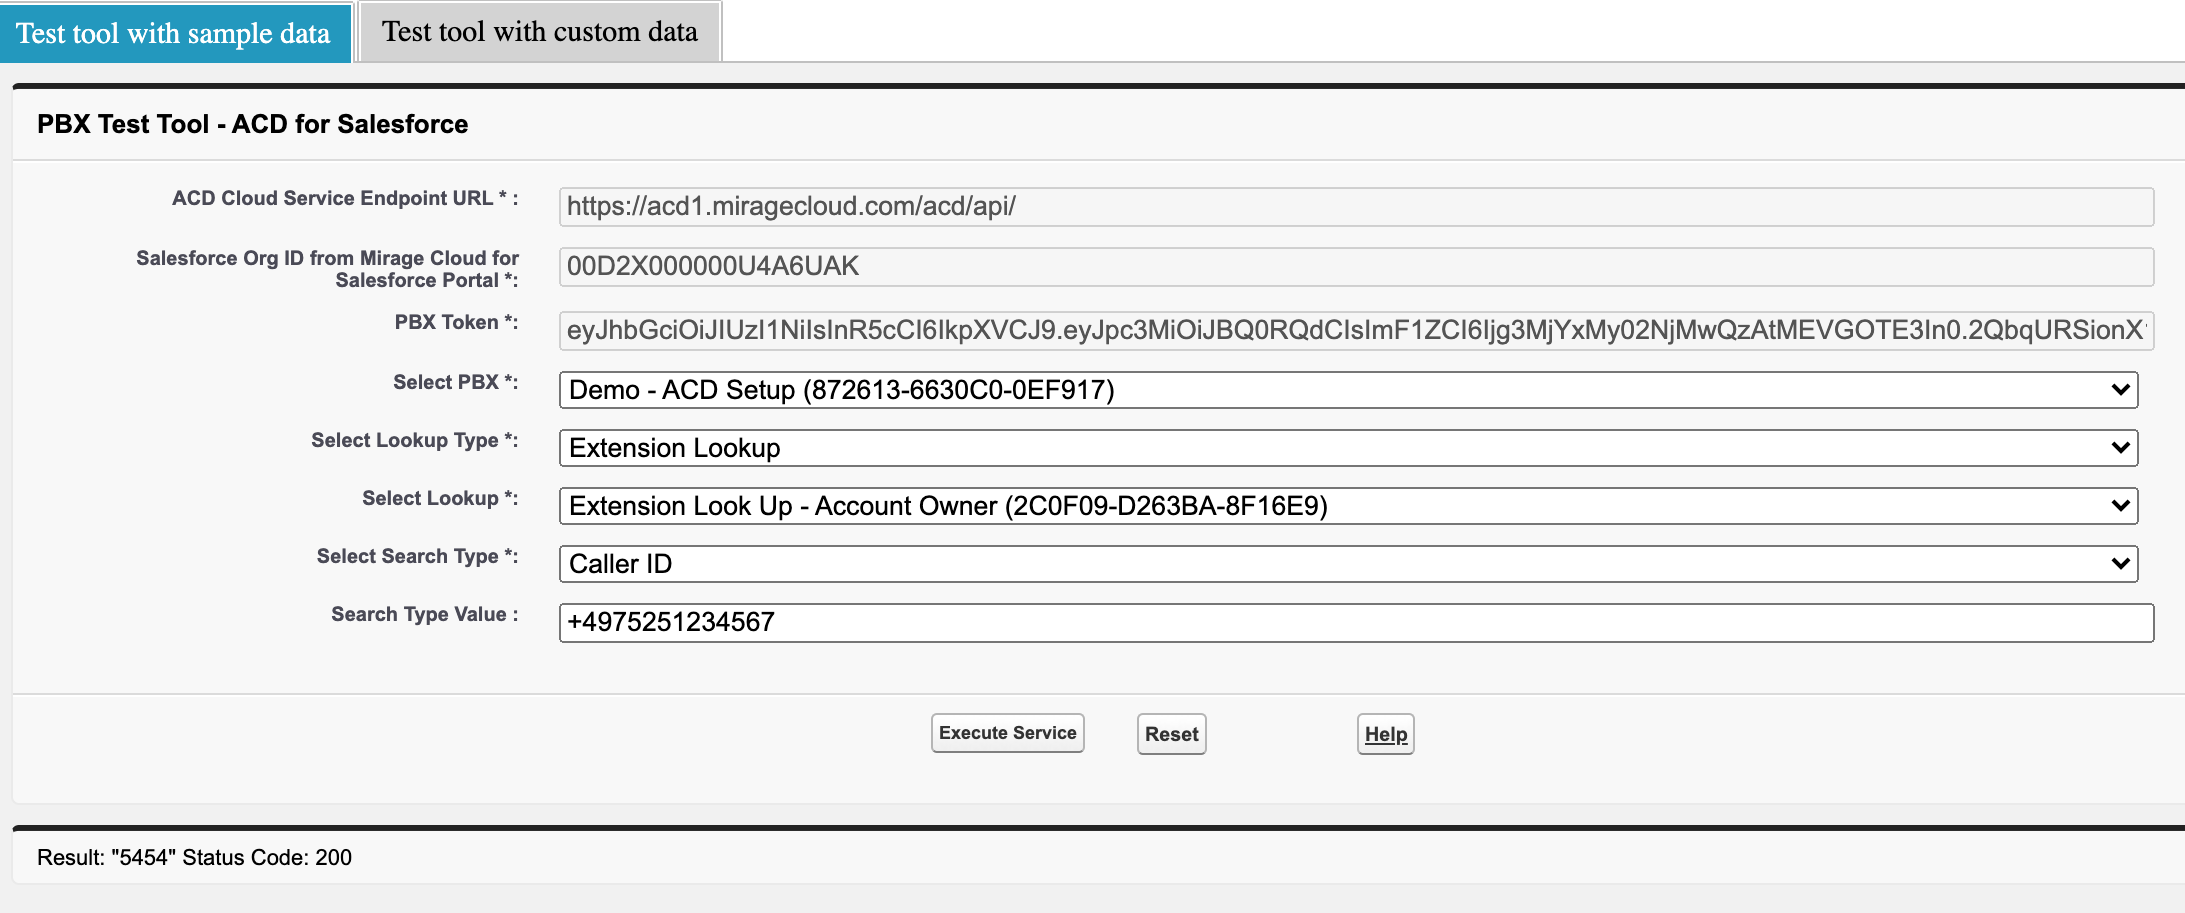Click the Search Type Value label
The height and width of the screenshot is (913, 2185).
click(x=425, y=614)
